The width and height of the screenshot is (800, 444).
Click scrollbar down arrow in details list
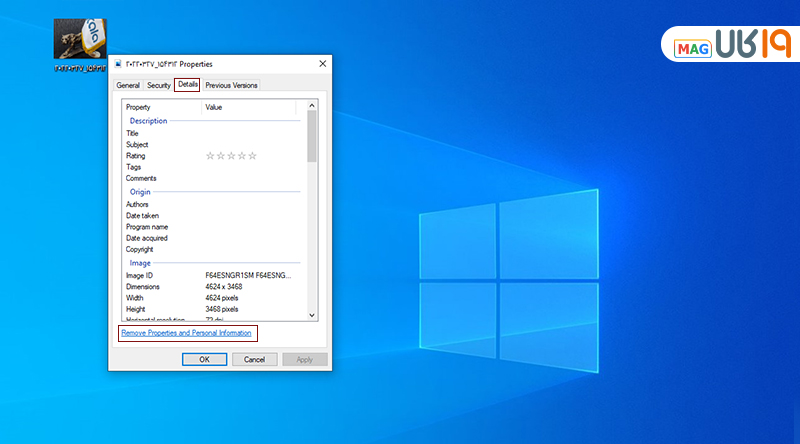[312, 314]
